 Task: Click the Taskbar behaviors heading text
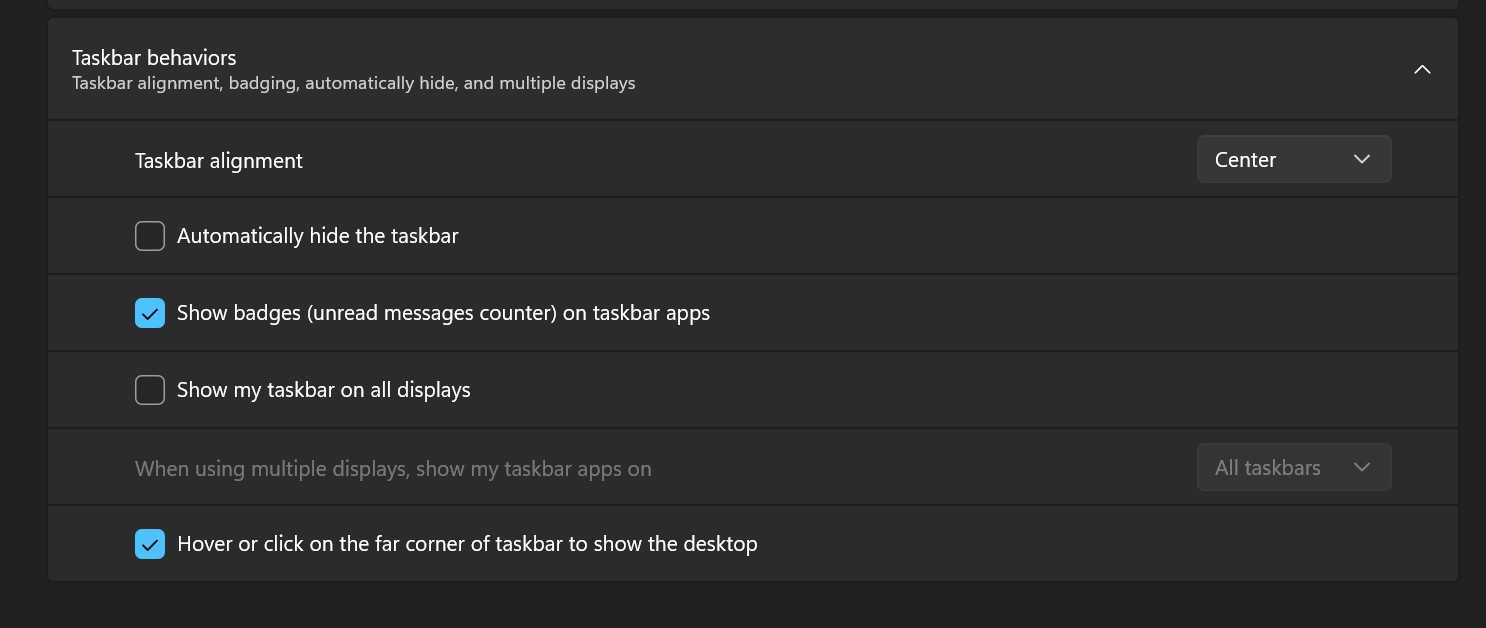[x=154, y=58]
